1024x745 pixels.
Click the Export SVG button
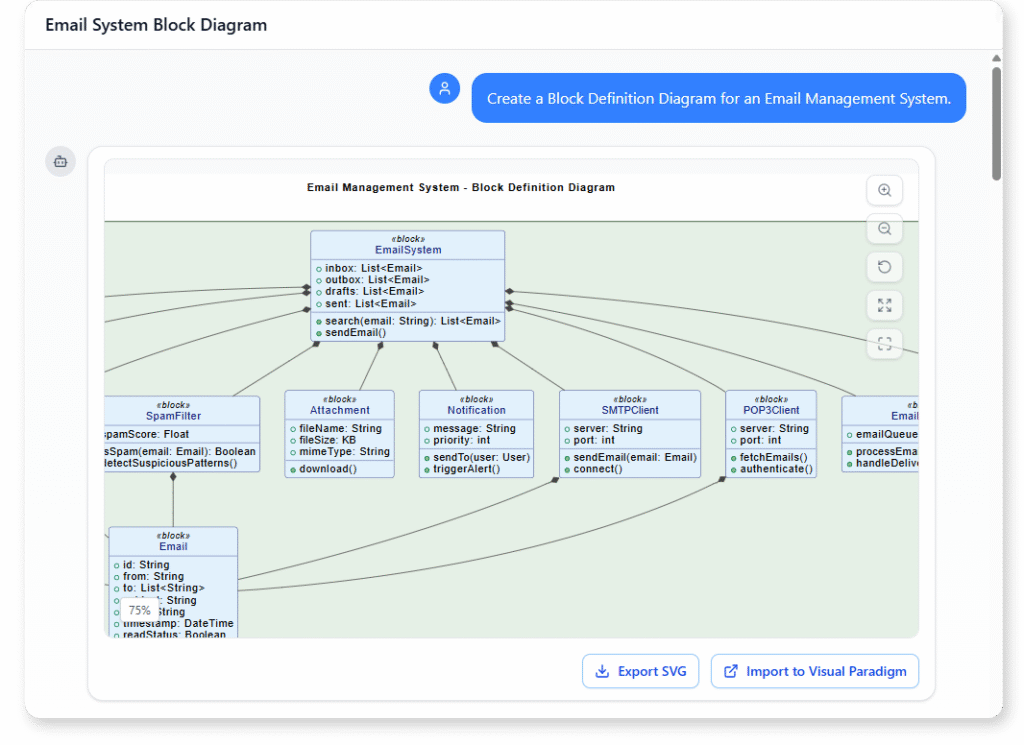[640, 671]
